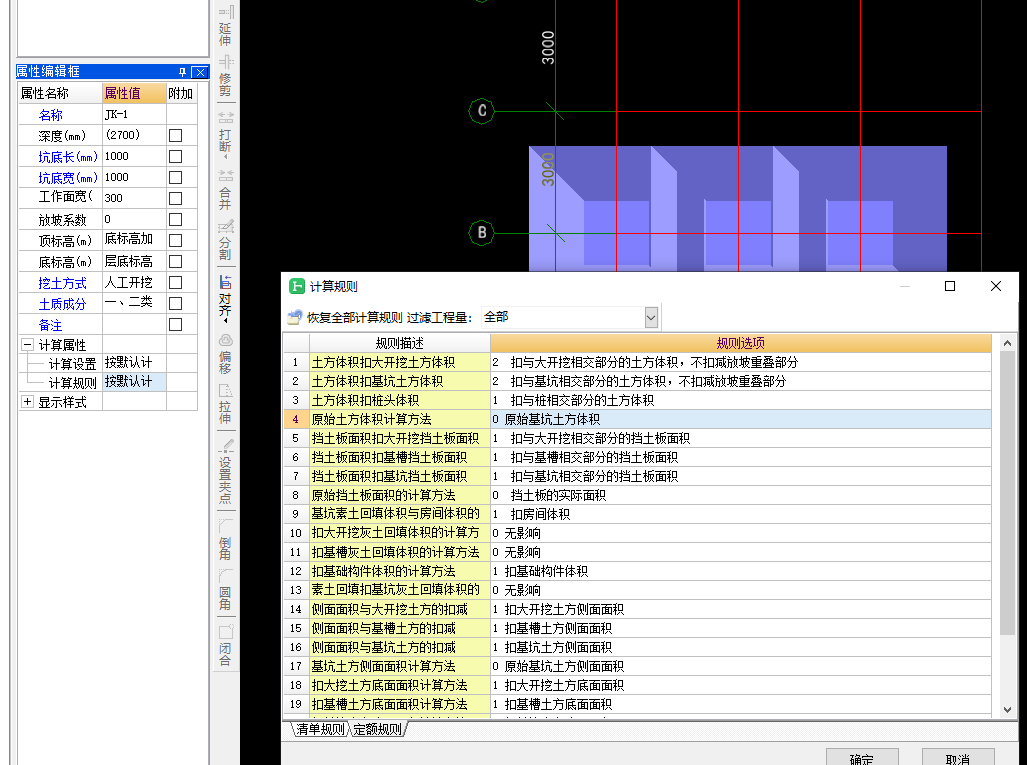Toggle the 附加 checkbox for 放坡系数
Screen dimensions: 1027x765
(x=176, y=219)
